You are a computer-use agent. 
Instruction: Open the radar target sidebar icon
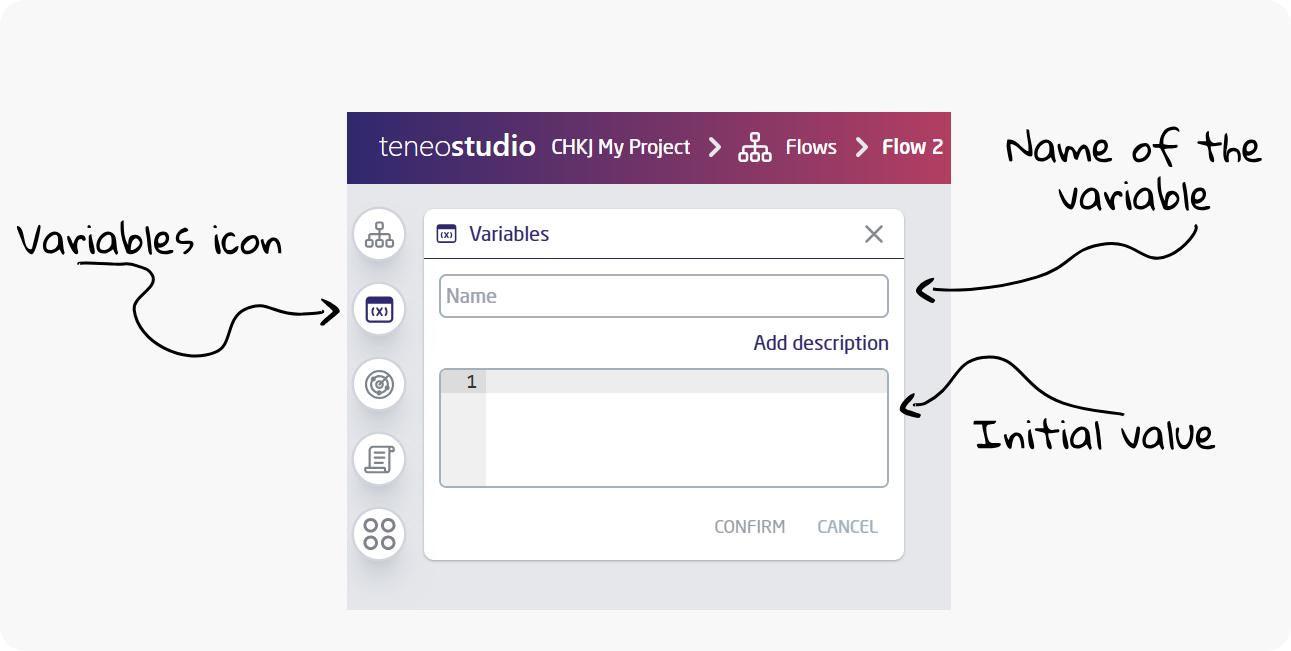point(379,385)
